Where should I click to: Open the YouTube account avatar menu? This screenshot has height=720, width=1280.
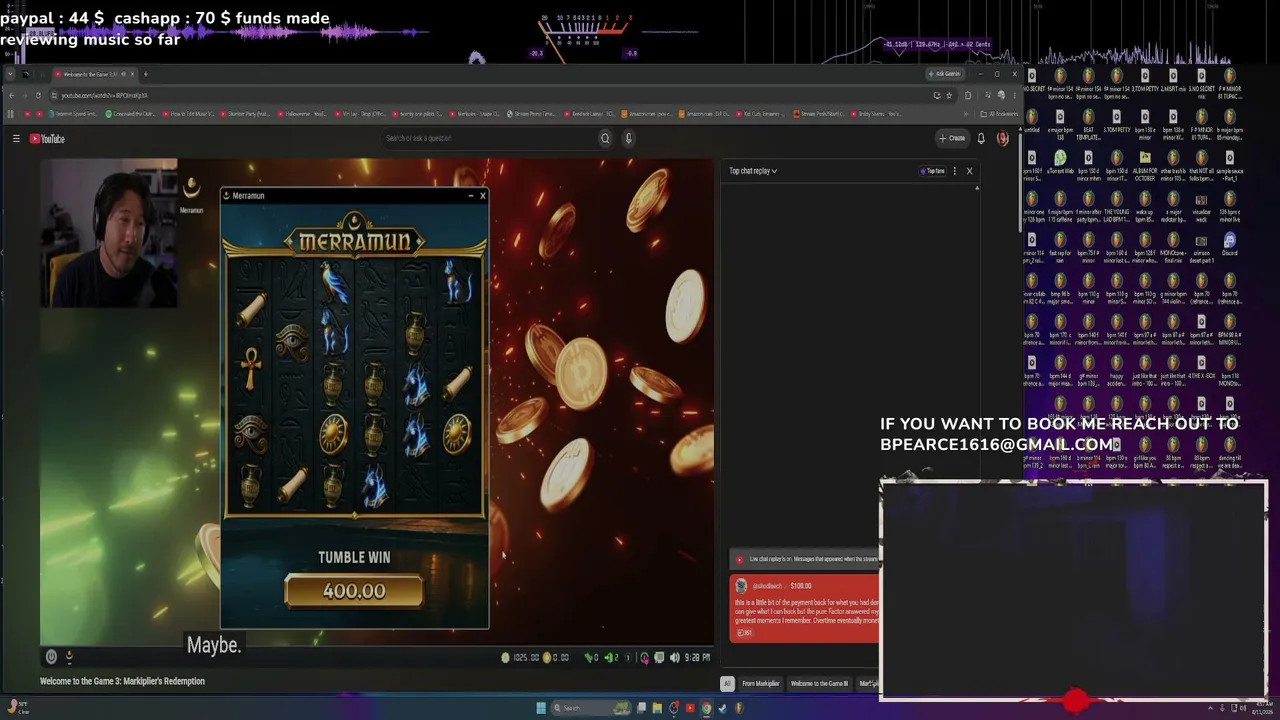1003,138
